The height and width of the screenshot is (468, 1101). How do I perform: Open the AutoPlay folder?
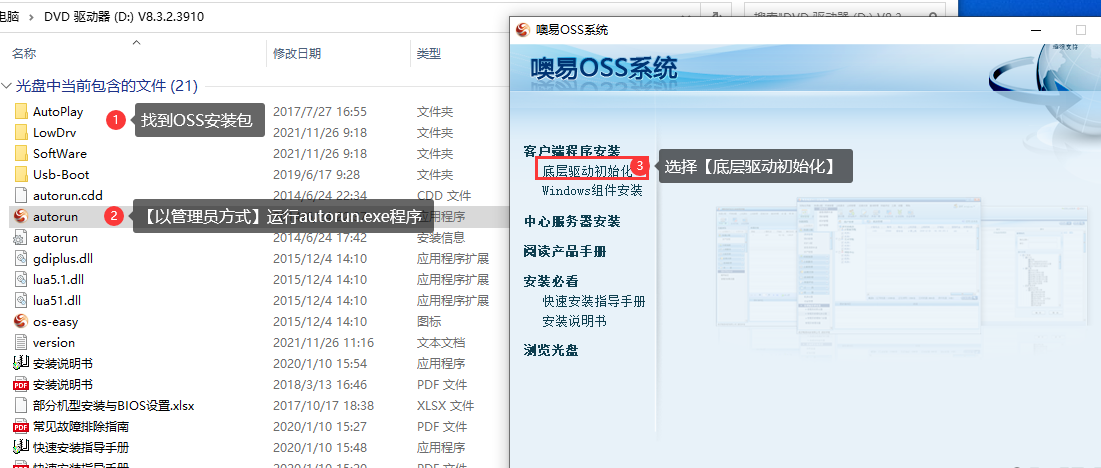(x=58, y=111)
